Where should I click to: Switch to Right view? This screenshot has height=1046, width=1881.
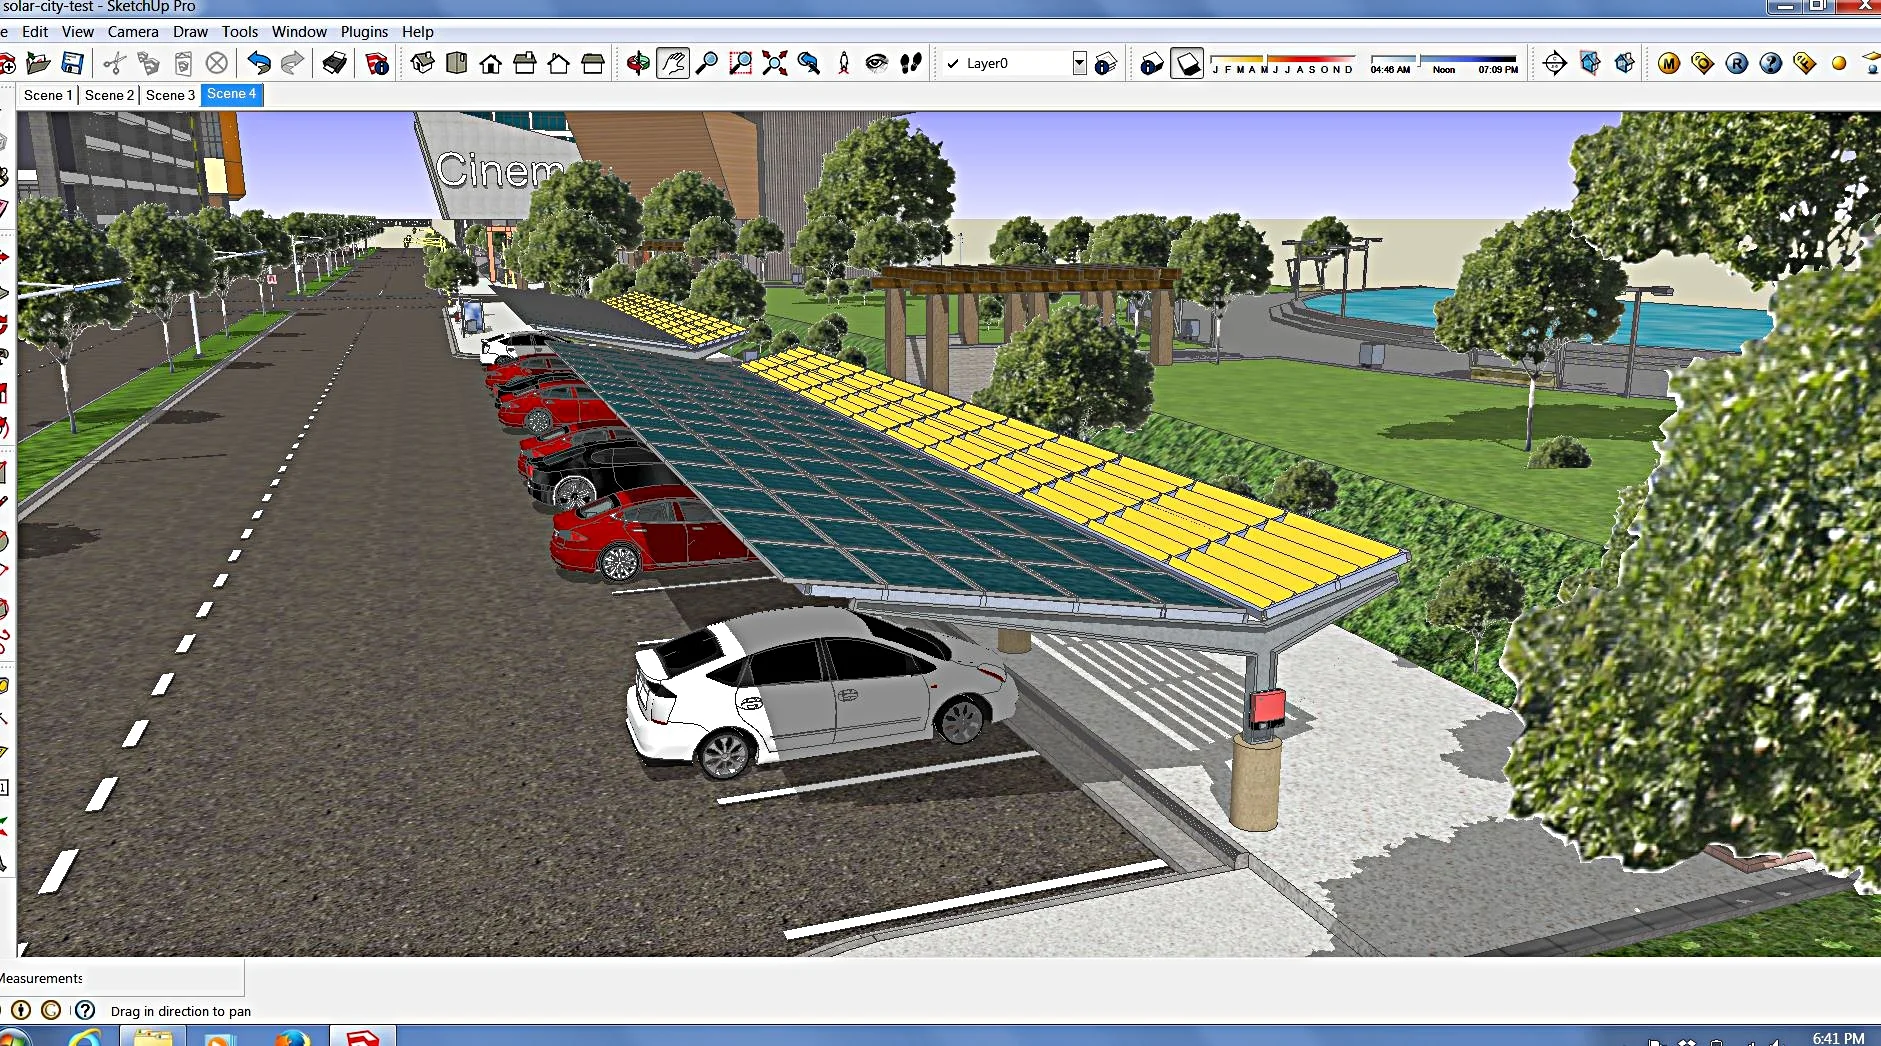click(525, 63)
